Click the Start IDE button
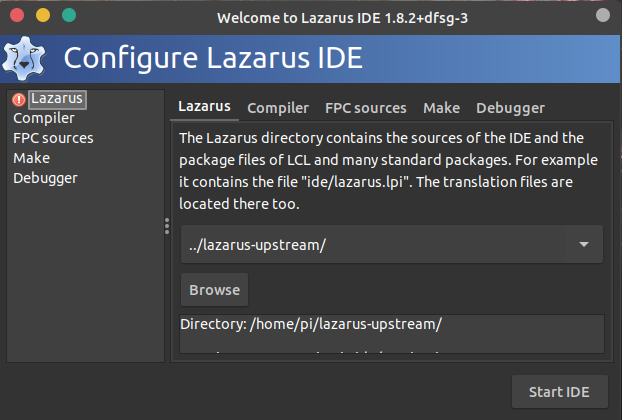 559,392
